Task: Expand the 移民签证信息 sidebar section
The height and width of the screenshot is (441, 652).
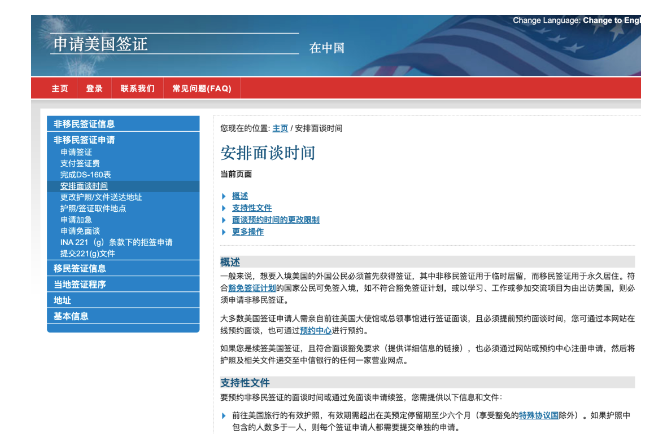Action: [80, 268]
